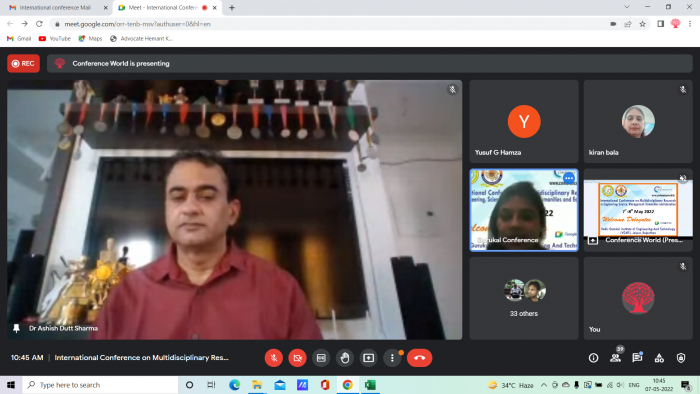Show hidden system tray icons arrow
Image resolution: width=700 pixels, height=394 pixels.
click(544, 385)
